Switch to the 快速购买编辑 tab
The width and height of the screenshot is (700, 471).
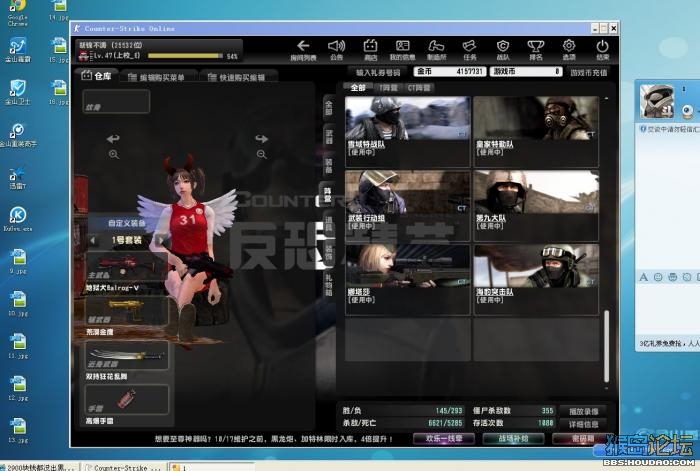[x=238, y=77]
